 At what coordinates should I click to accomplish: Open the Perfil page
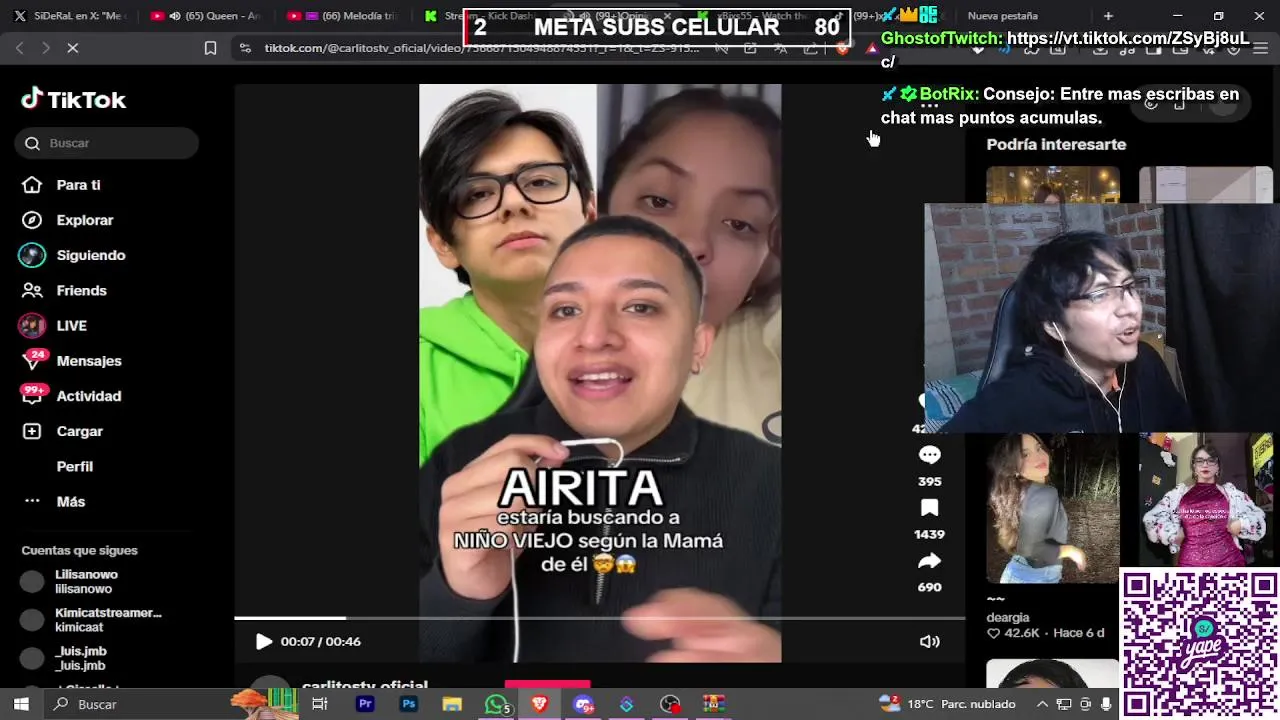click(x=74, y=466)
